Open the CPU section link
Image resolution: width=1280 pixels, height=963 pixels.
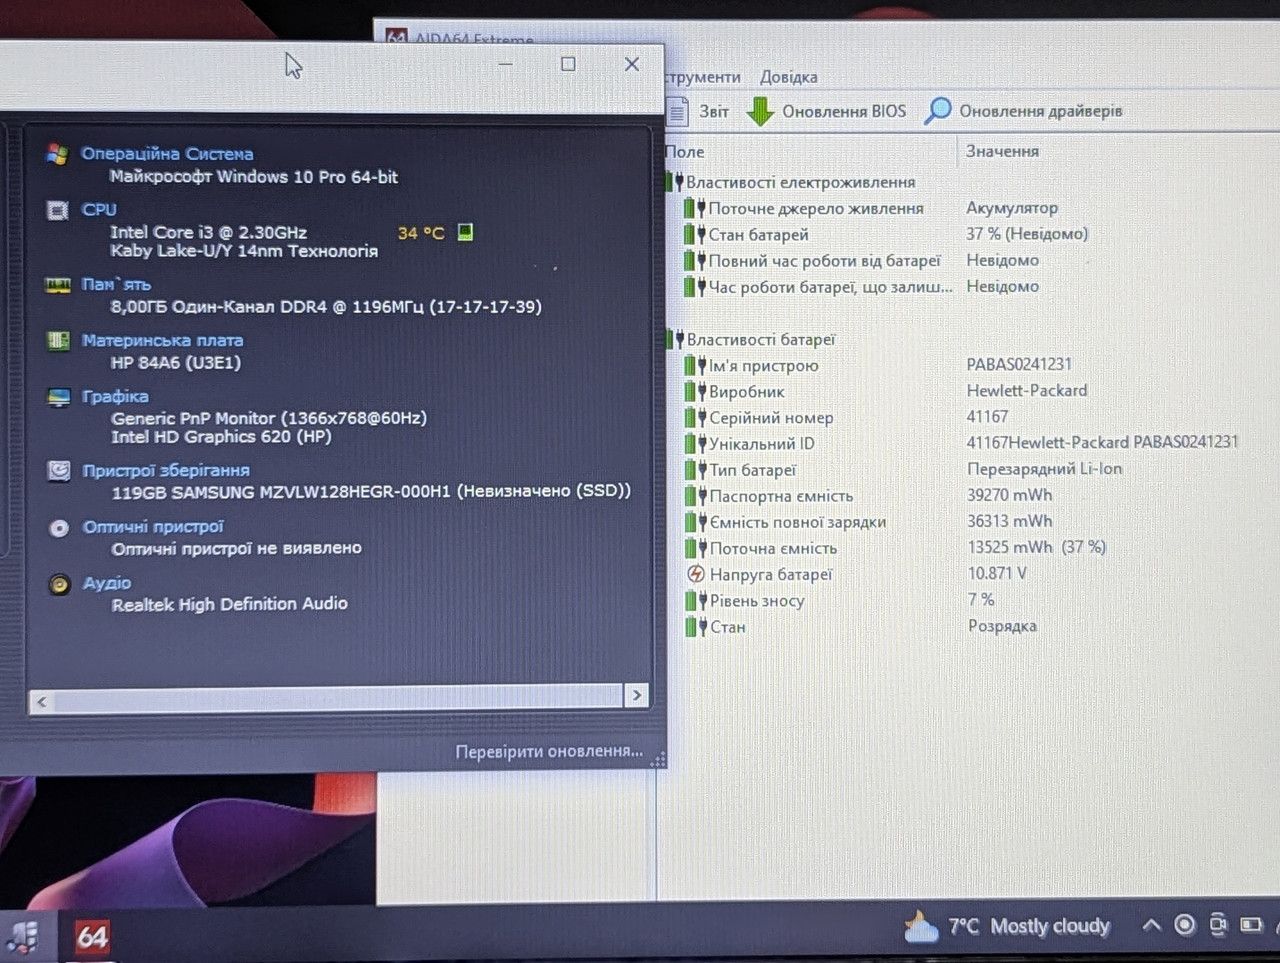tap(99, 210)
